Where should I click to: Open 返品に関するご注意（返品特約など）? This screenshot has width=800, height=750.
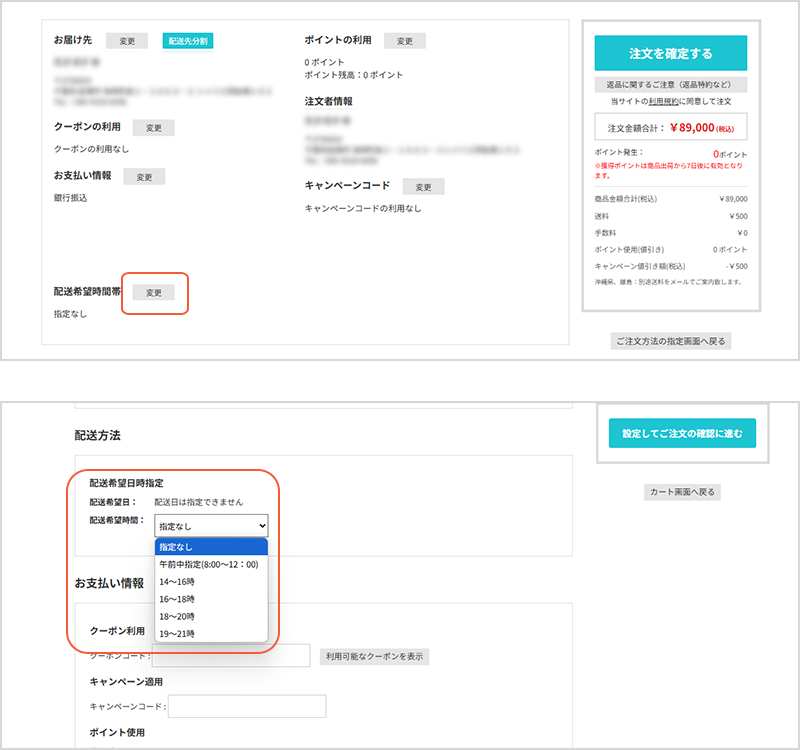coord(673,84)
